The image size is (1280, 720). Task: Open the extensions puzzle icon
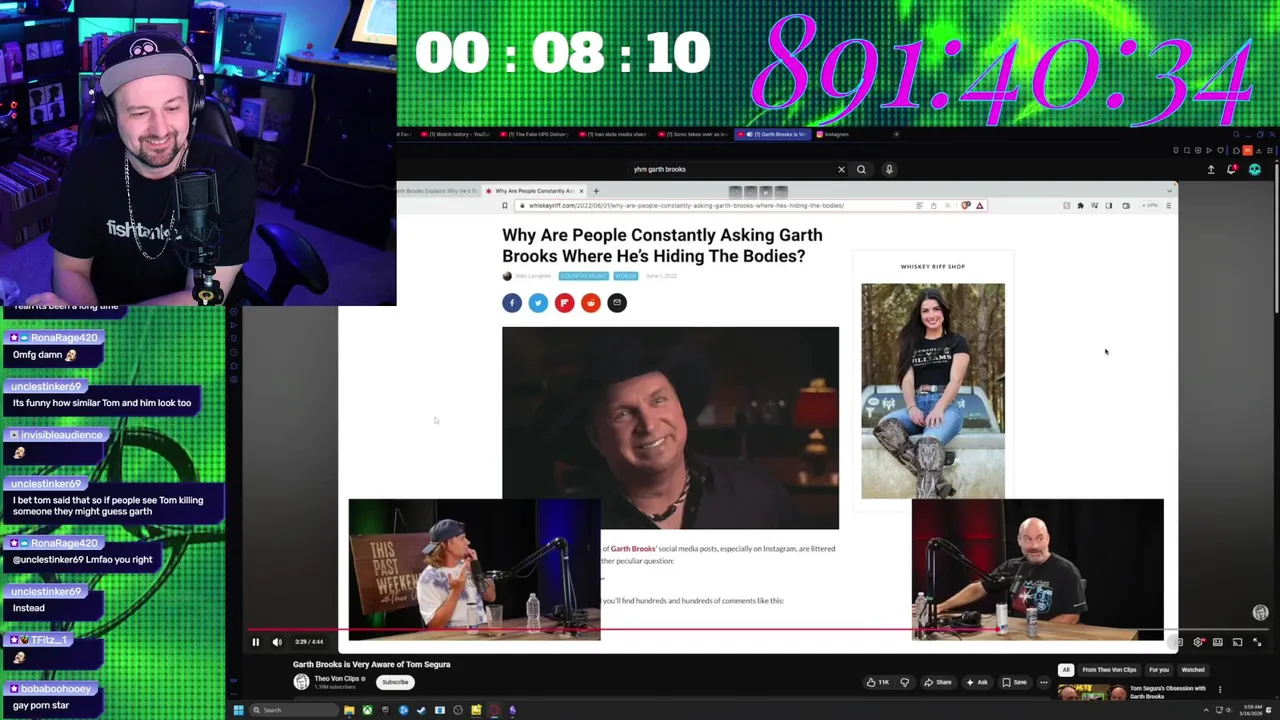click(1080, 206)
